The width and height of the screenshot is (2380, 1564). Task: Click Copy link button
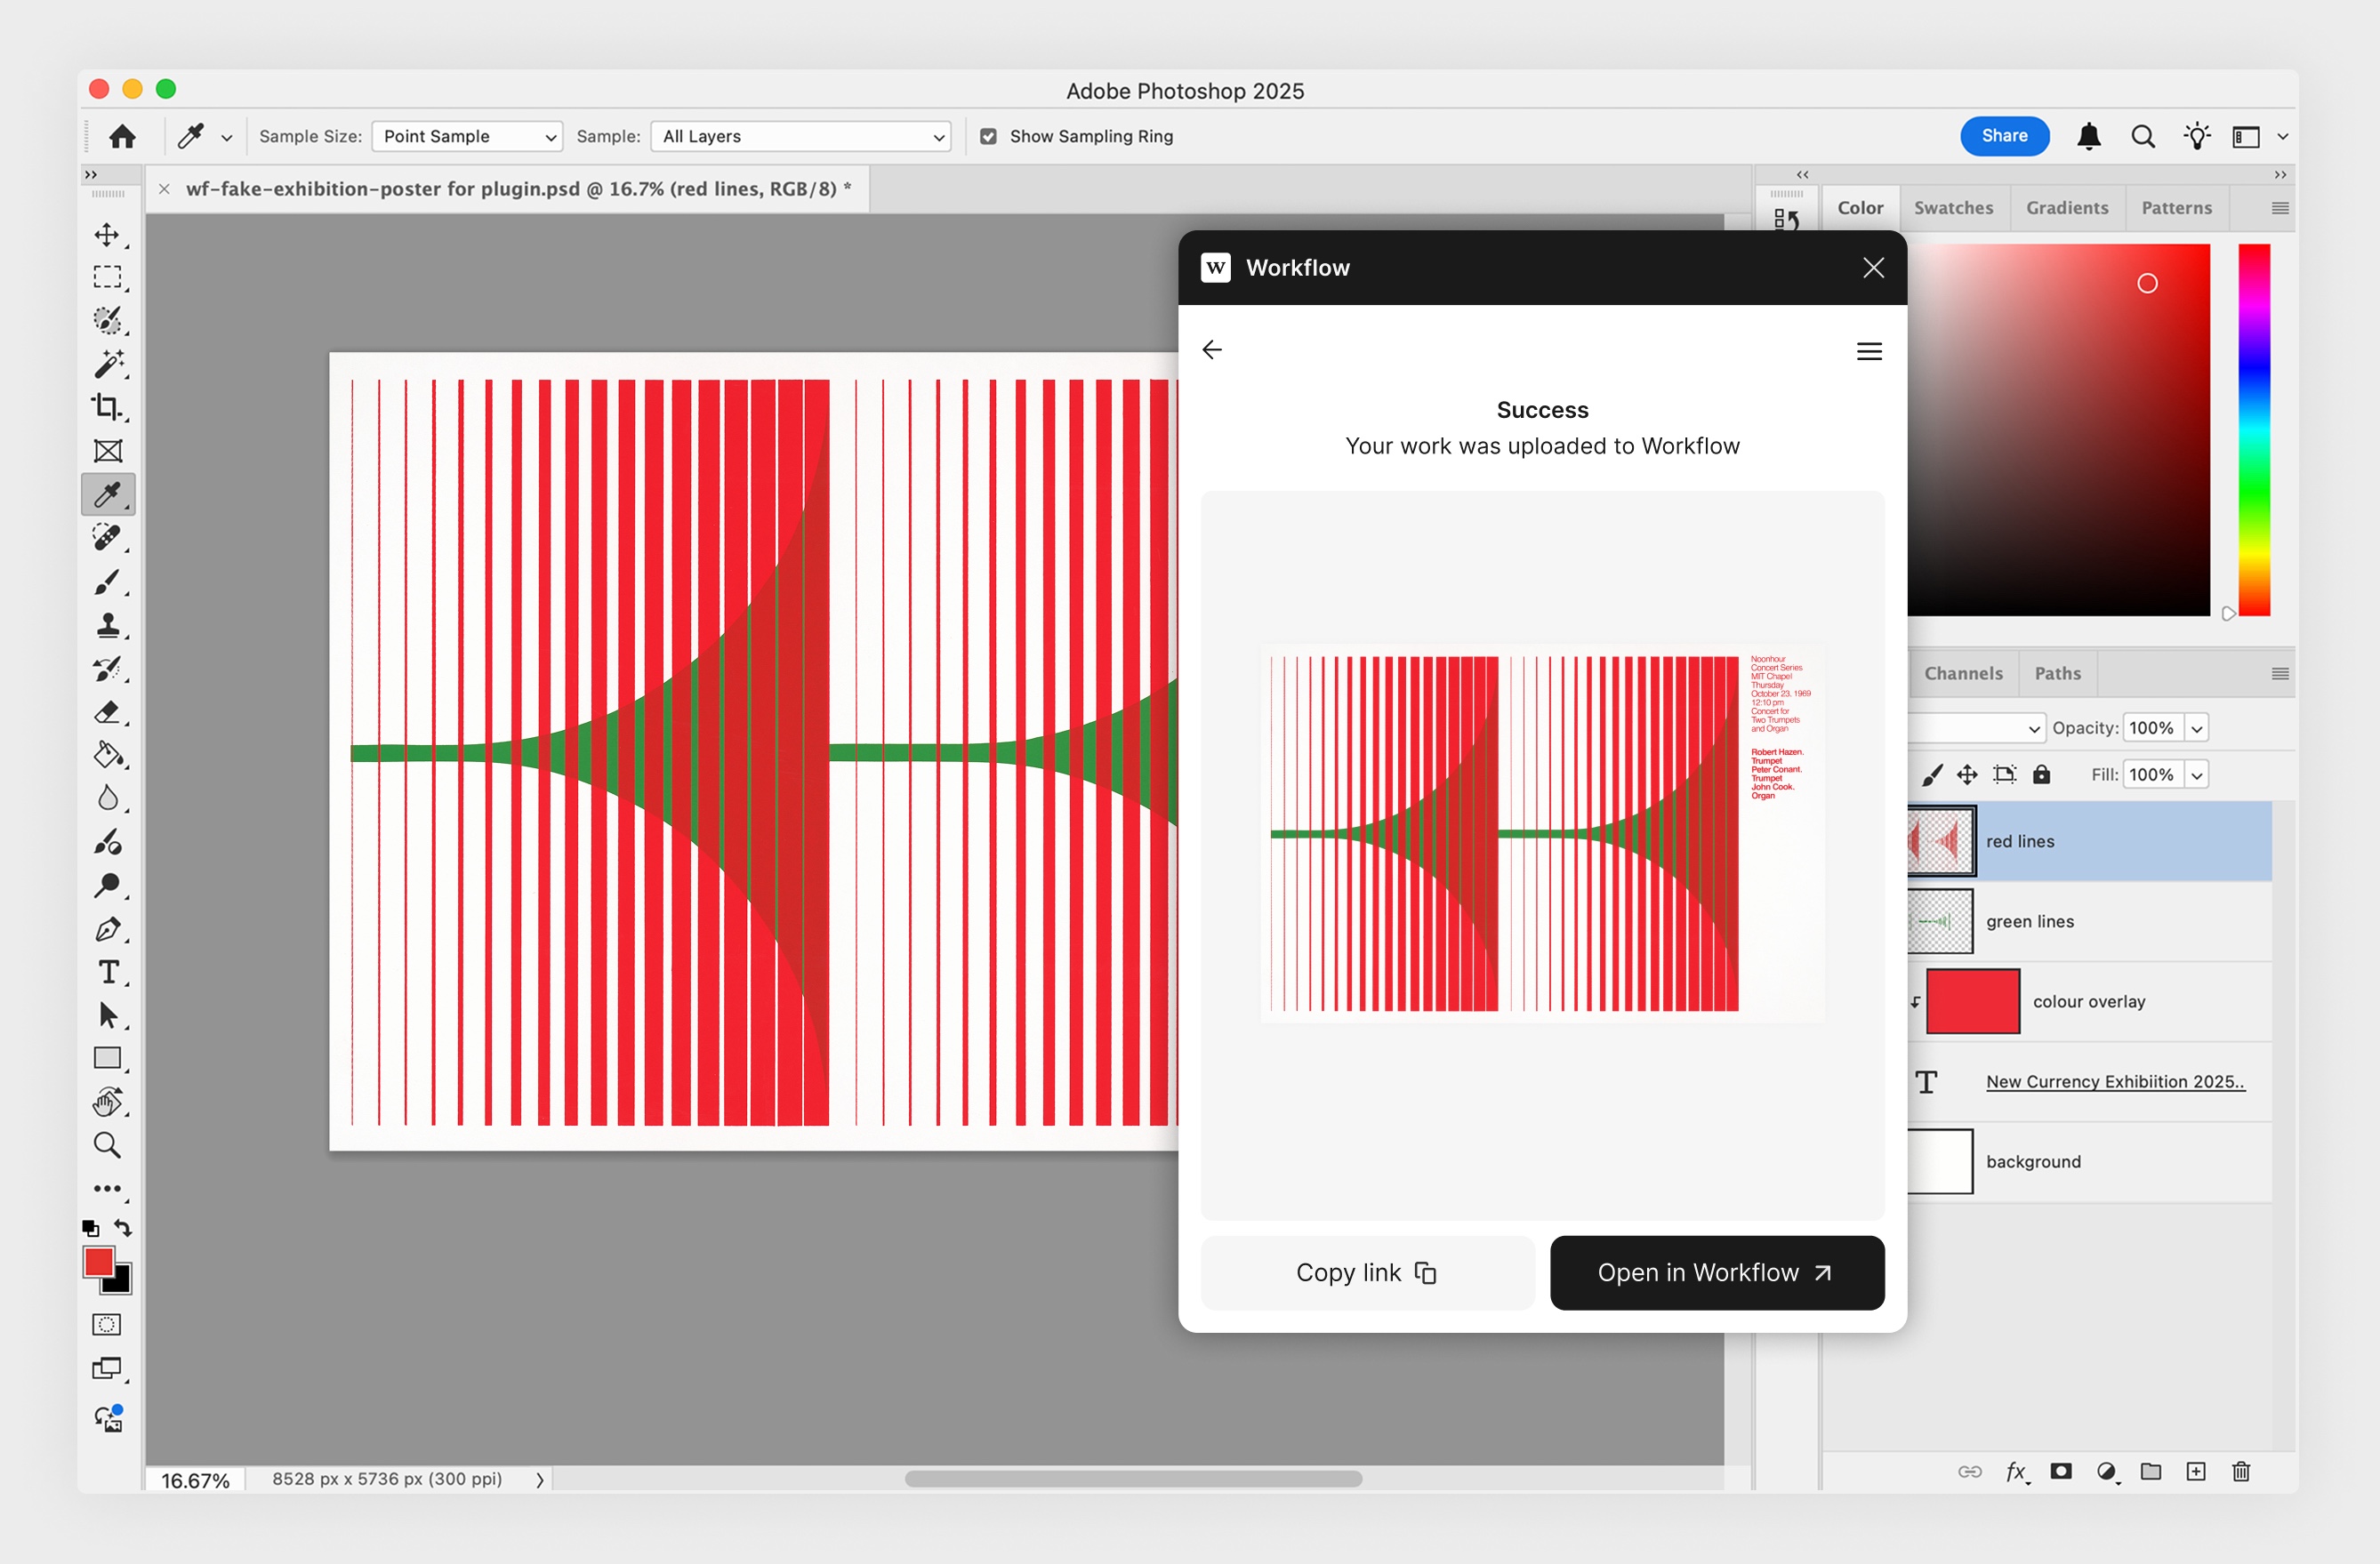(x=1367, y=1272)
